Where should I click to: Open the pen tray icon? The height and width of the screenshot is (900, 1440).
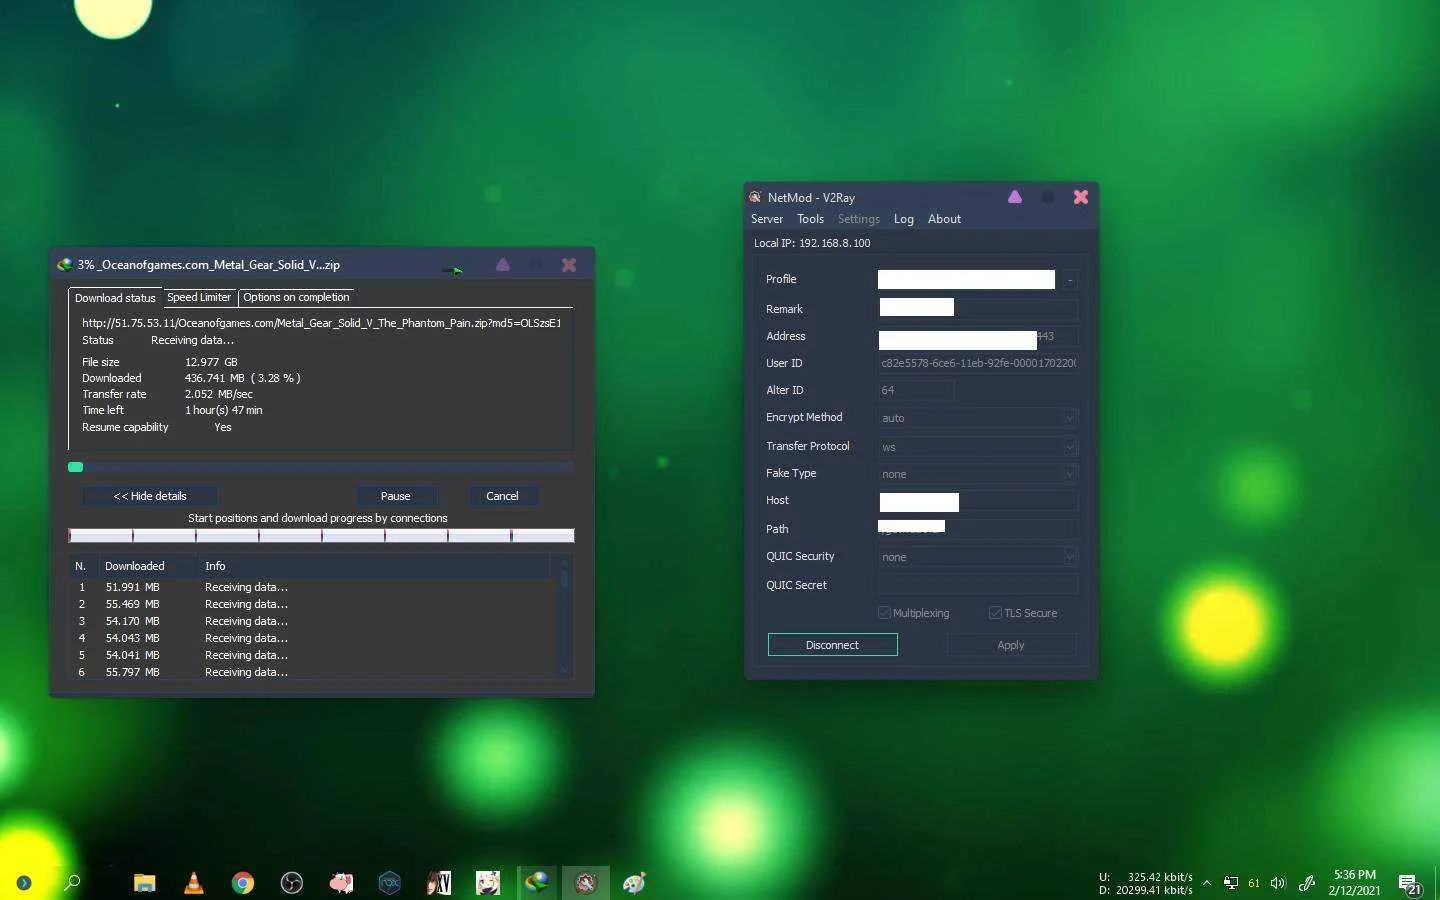[1306, 882]
